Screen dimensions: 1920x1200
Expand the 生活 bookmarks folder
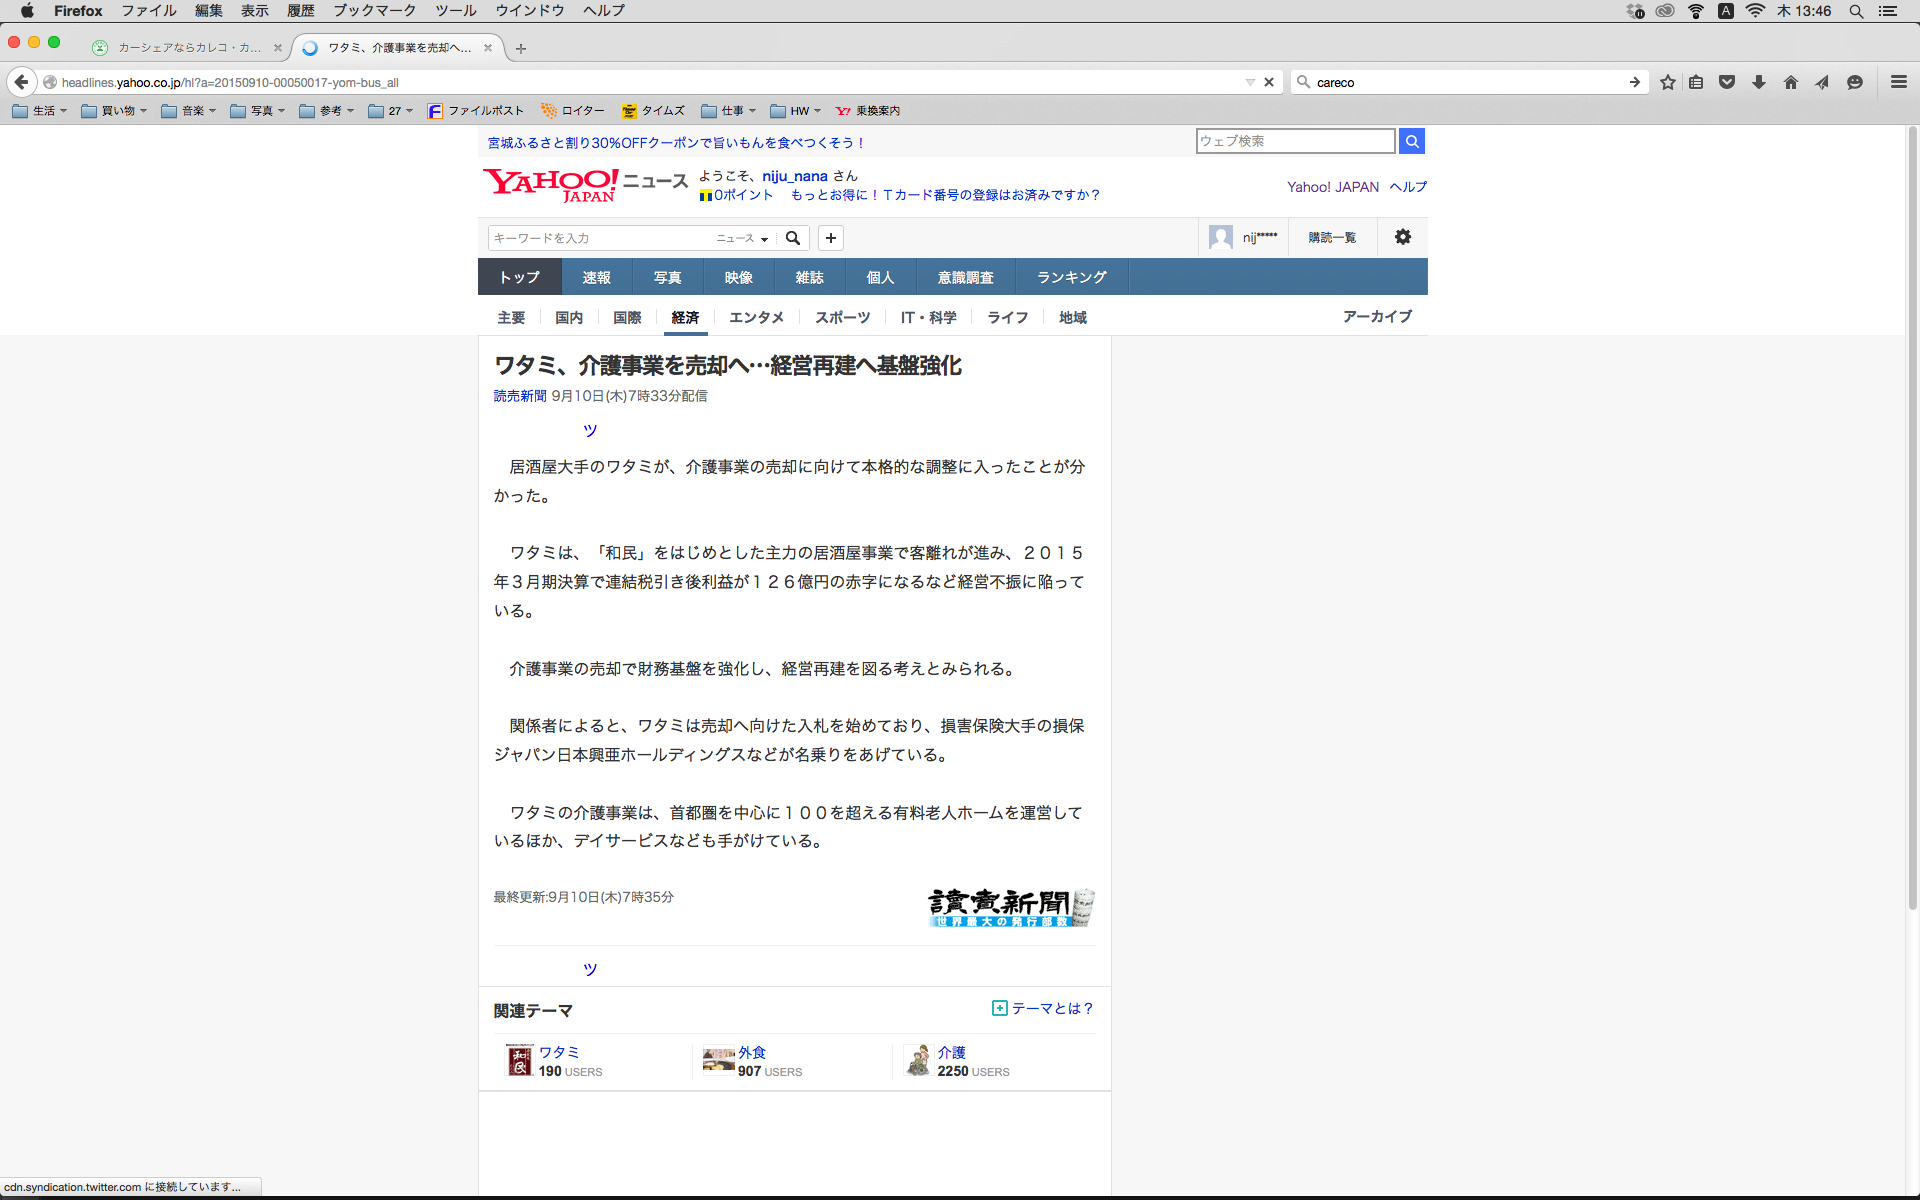pyautogui.click(x=40, y=111)
